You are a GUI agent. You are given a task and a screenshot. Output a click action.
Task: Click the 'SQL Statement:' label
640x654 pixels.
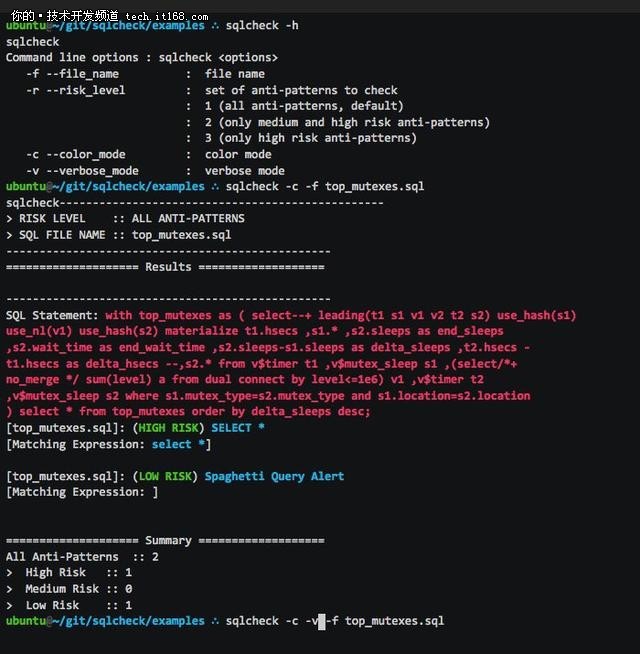(52, 315)
